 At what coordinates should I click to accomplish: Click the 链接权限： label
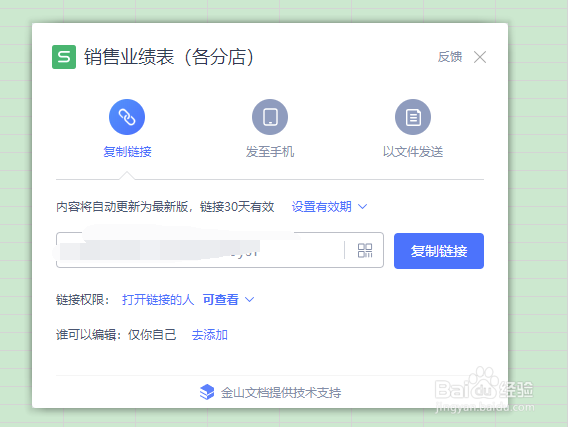pyautogui.click(x=83, y=300)
